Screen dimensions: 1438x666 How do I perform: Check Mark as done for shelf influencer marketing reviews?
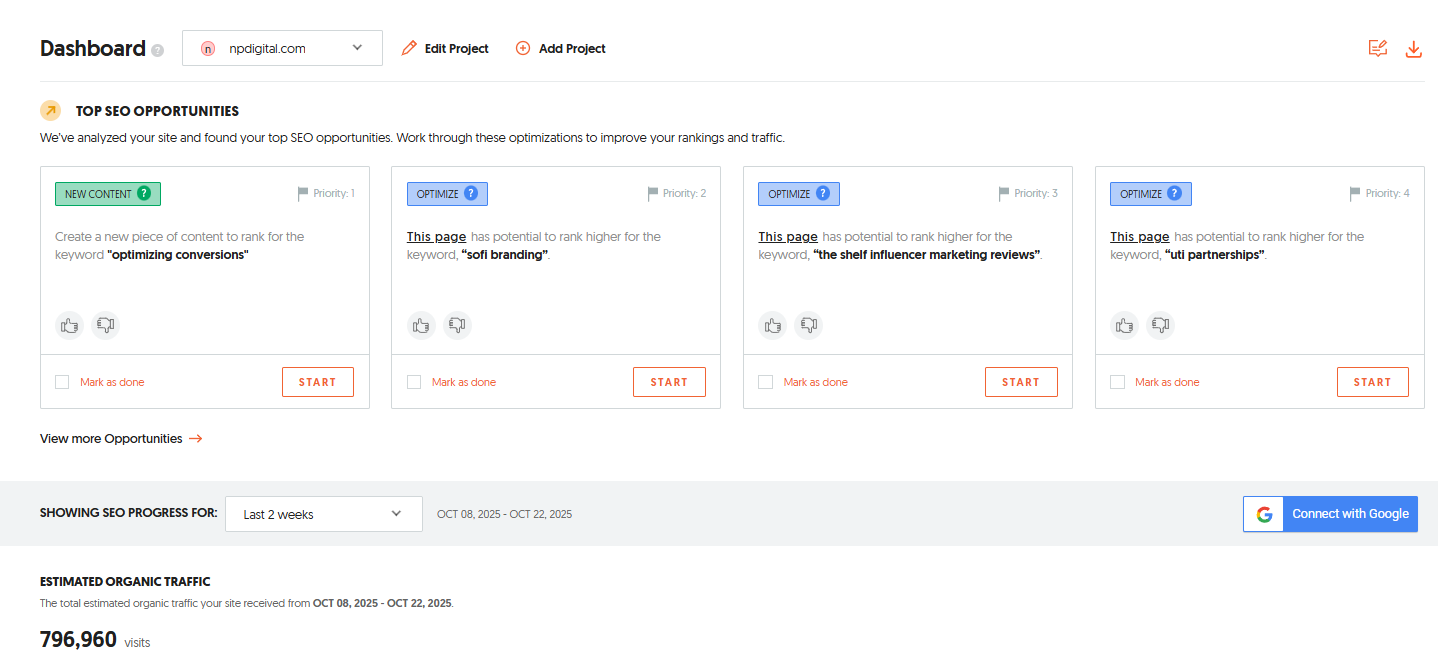[765, 382]
